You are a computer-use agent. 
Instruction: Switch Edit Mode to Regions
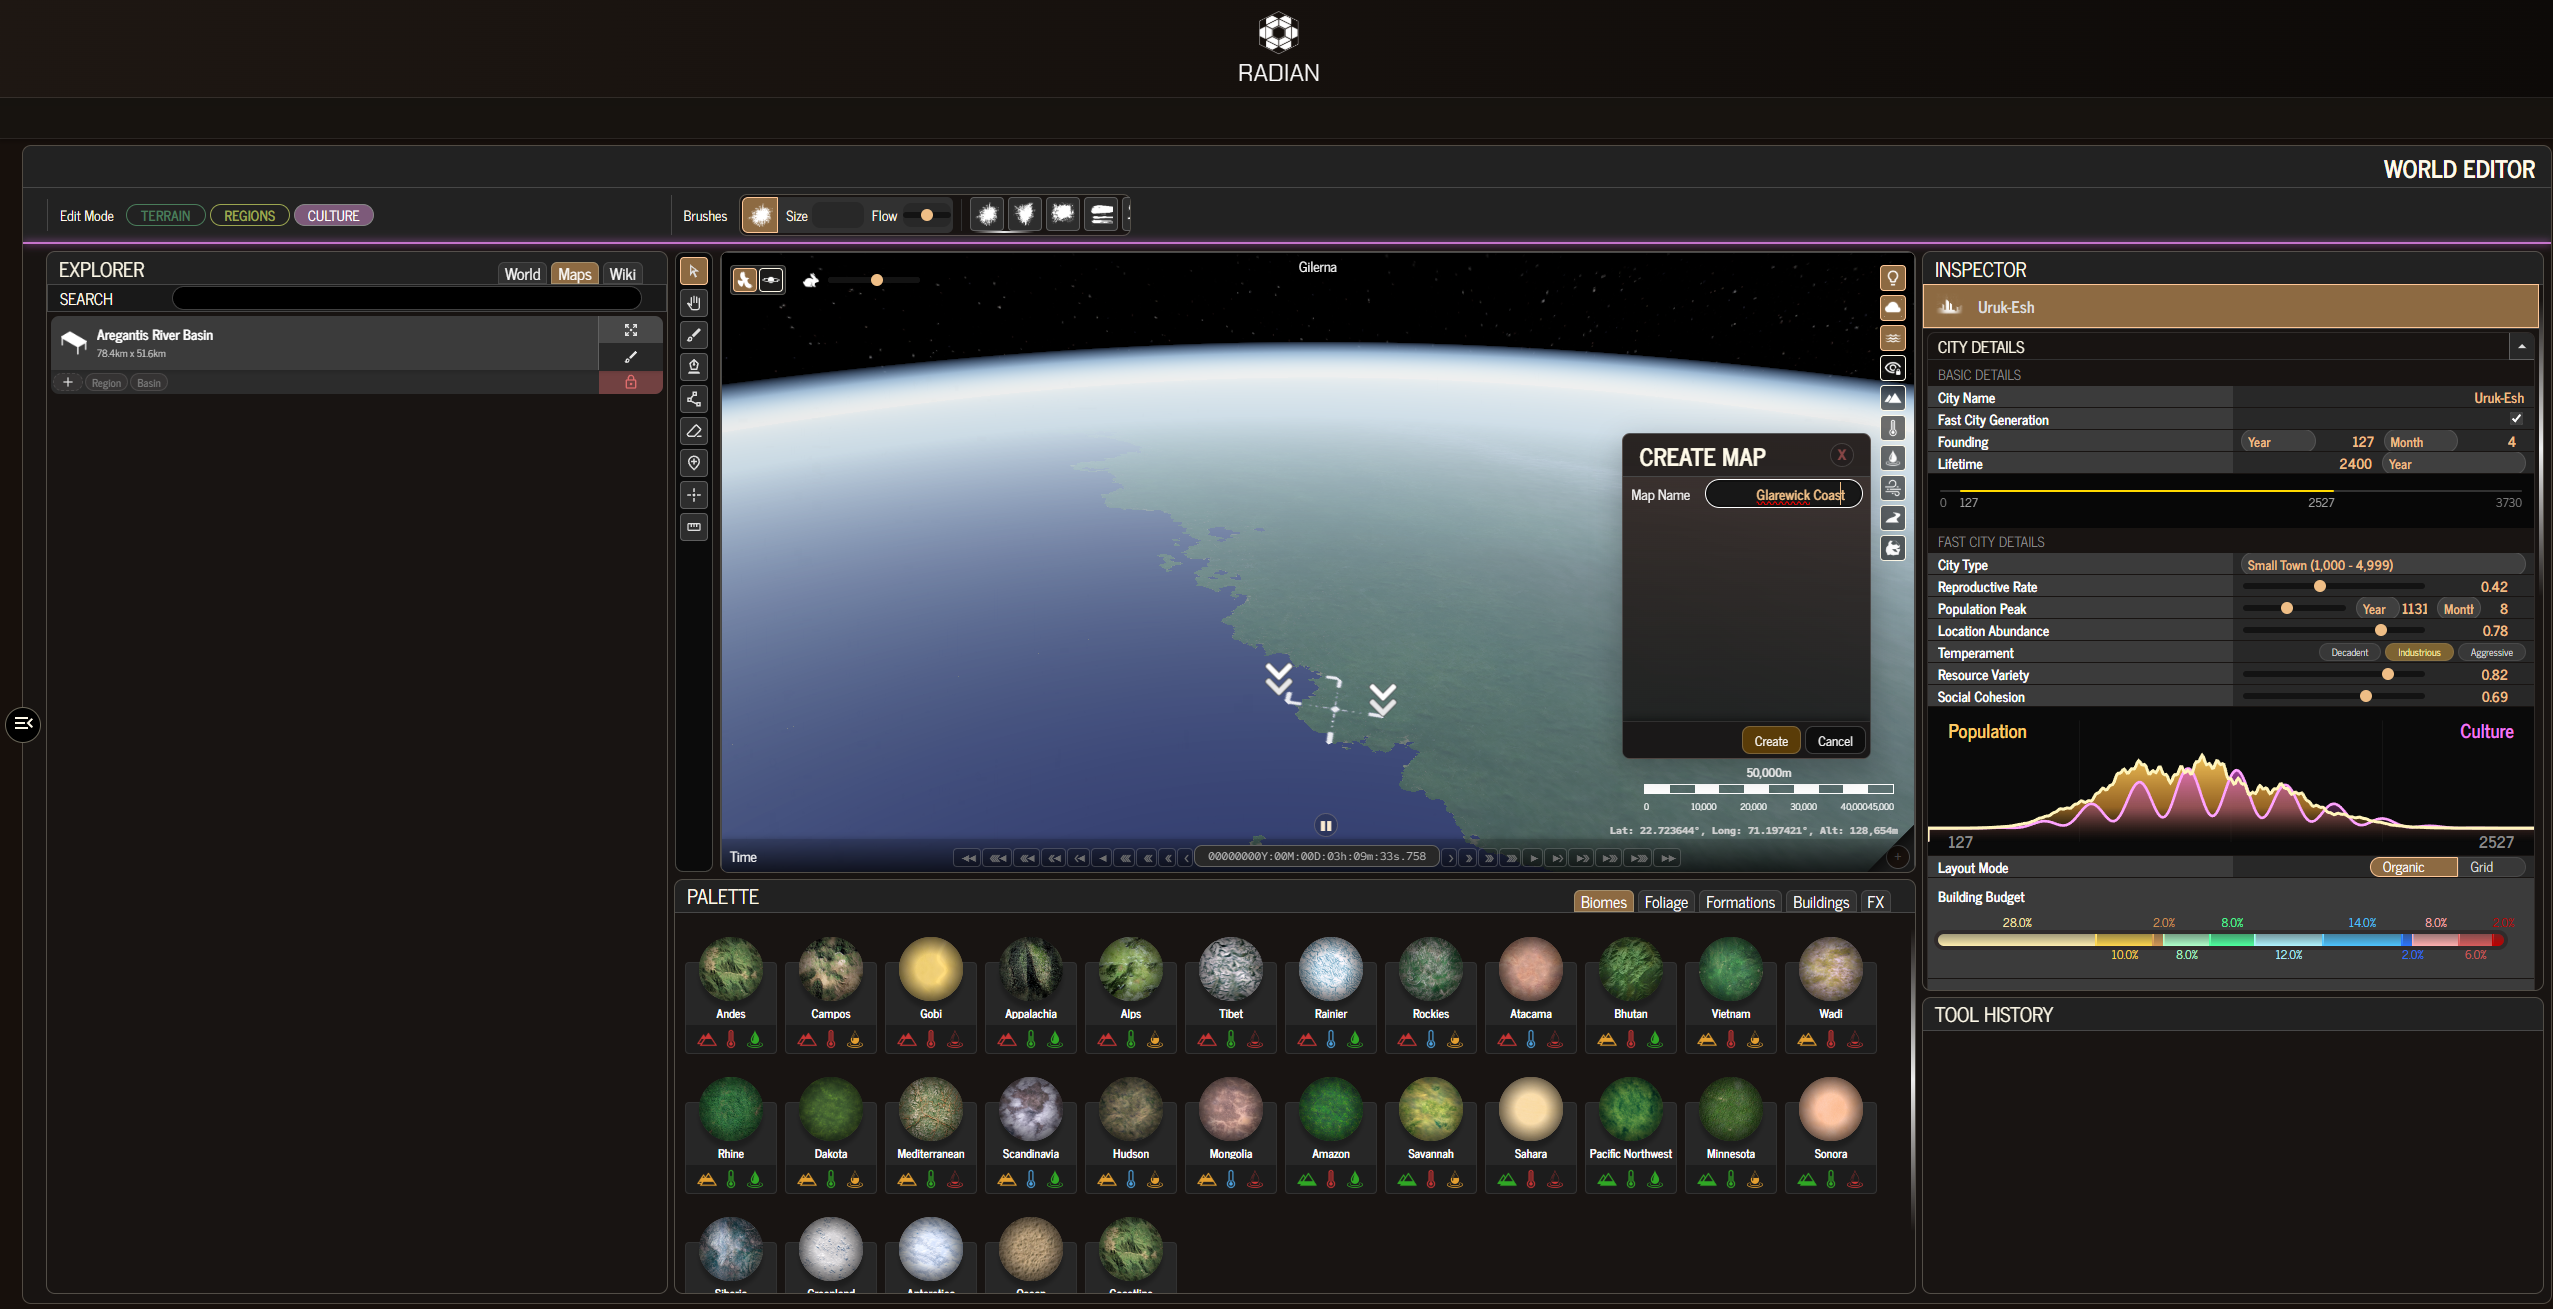tap(250, 216)
